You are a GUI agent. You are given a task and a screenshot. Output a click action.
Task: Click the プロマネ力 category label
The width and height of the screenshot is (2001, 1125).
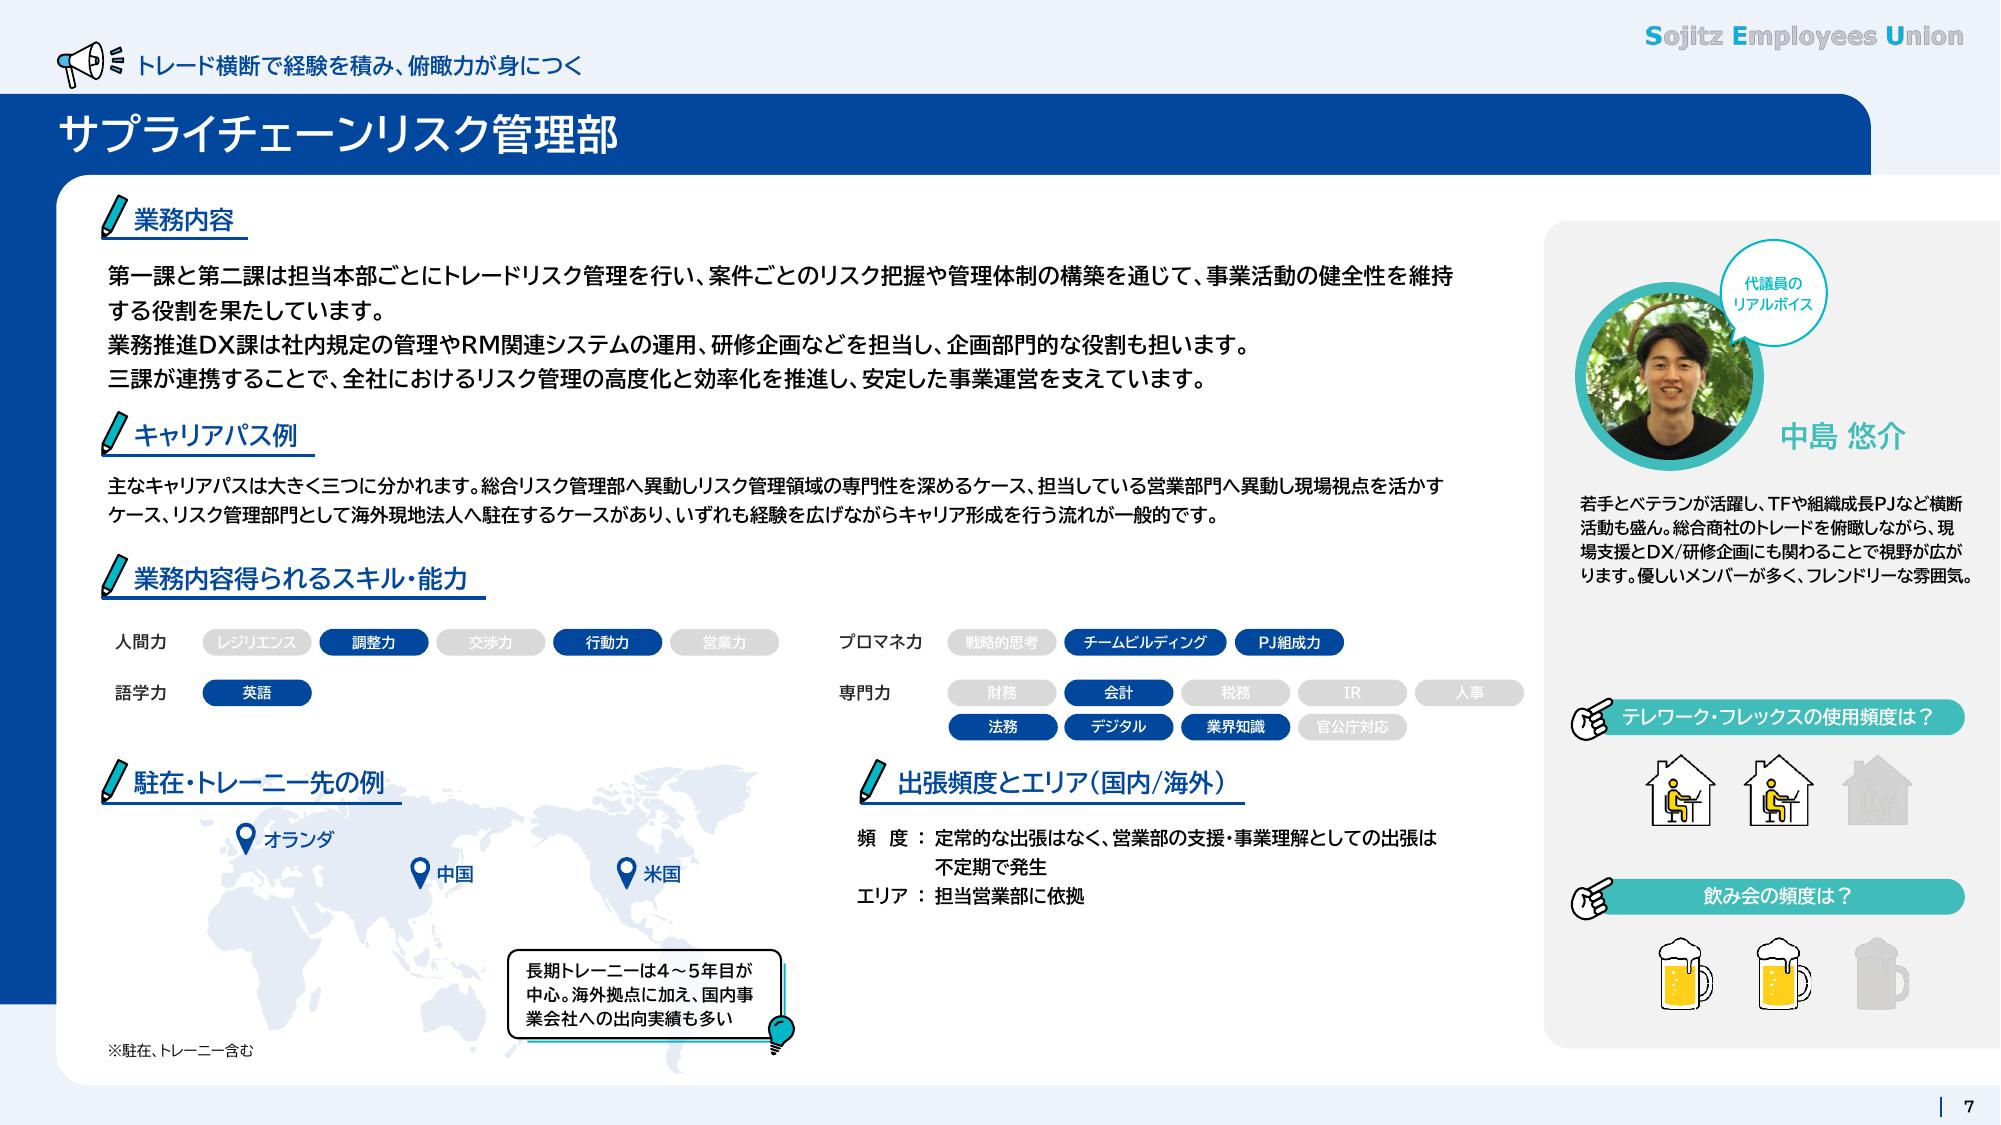(x=880, y=642)
